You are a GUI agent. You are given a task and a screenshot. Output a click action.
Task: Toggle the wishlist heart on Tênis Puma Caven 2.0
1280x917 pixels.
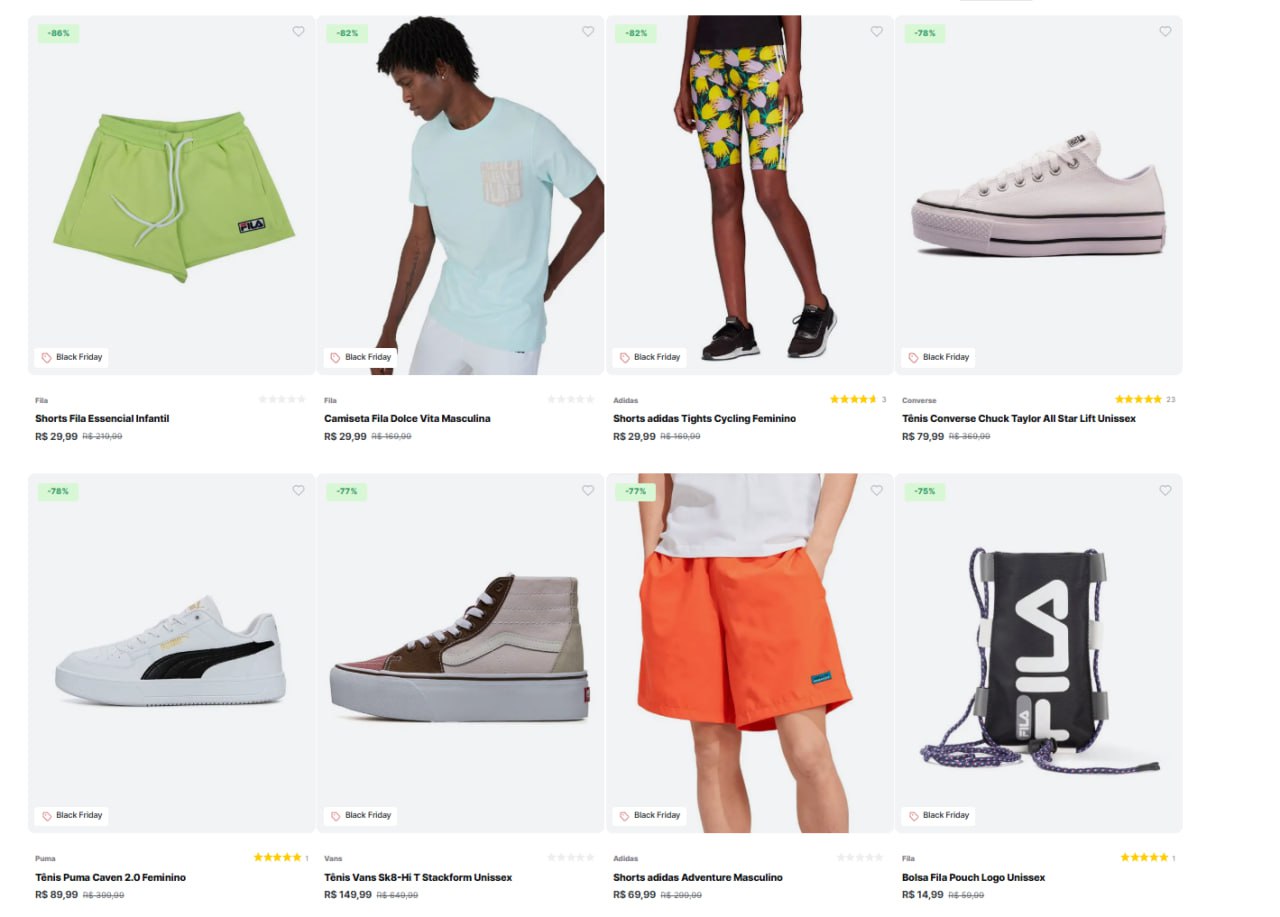click(298, 490)
